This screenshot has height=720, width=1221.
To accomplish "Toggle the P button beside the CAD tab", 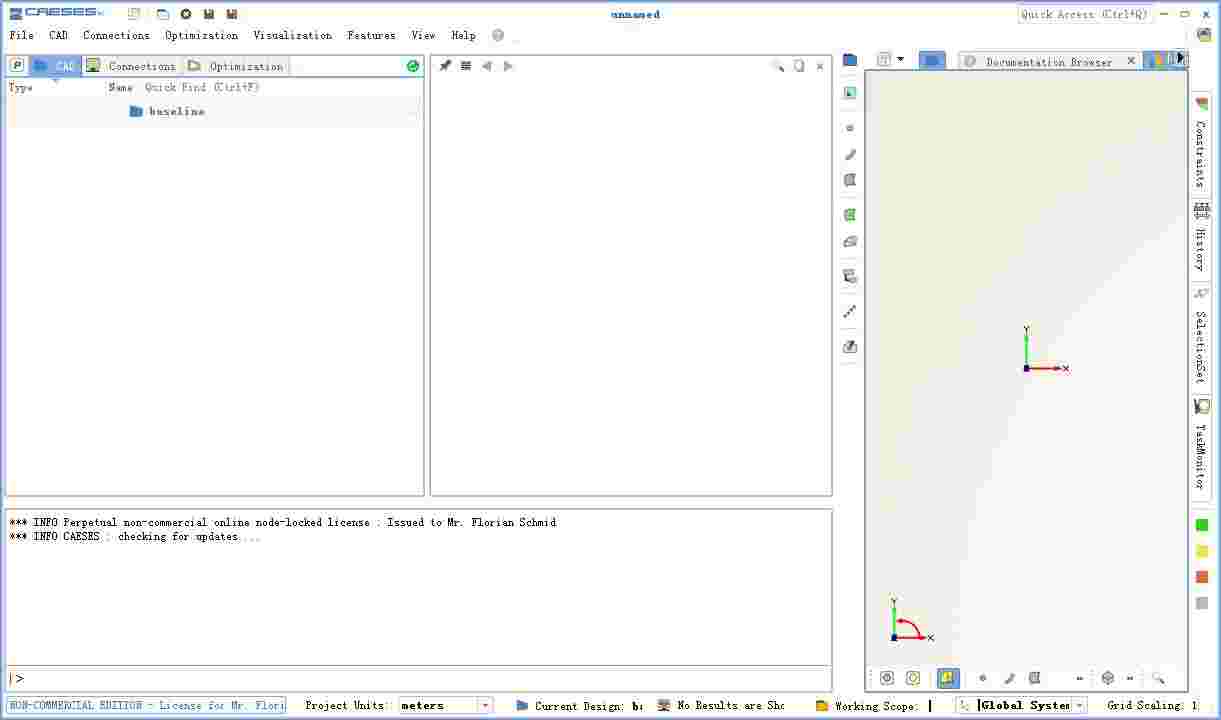I will coord(17,66).
